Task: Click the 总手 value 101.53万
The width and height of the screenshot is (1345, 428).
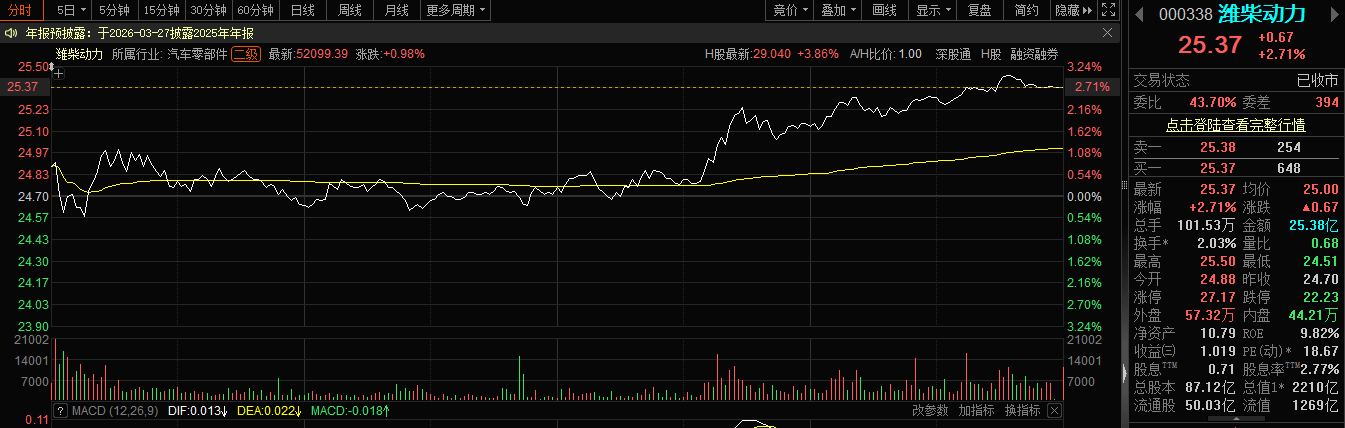Action: (1208, 225)
